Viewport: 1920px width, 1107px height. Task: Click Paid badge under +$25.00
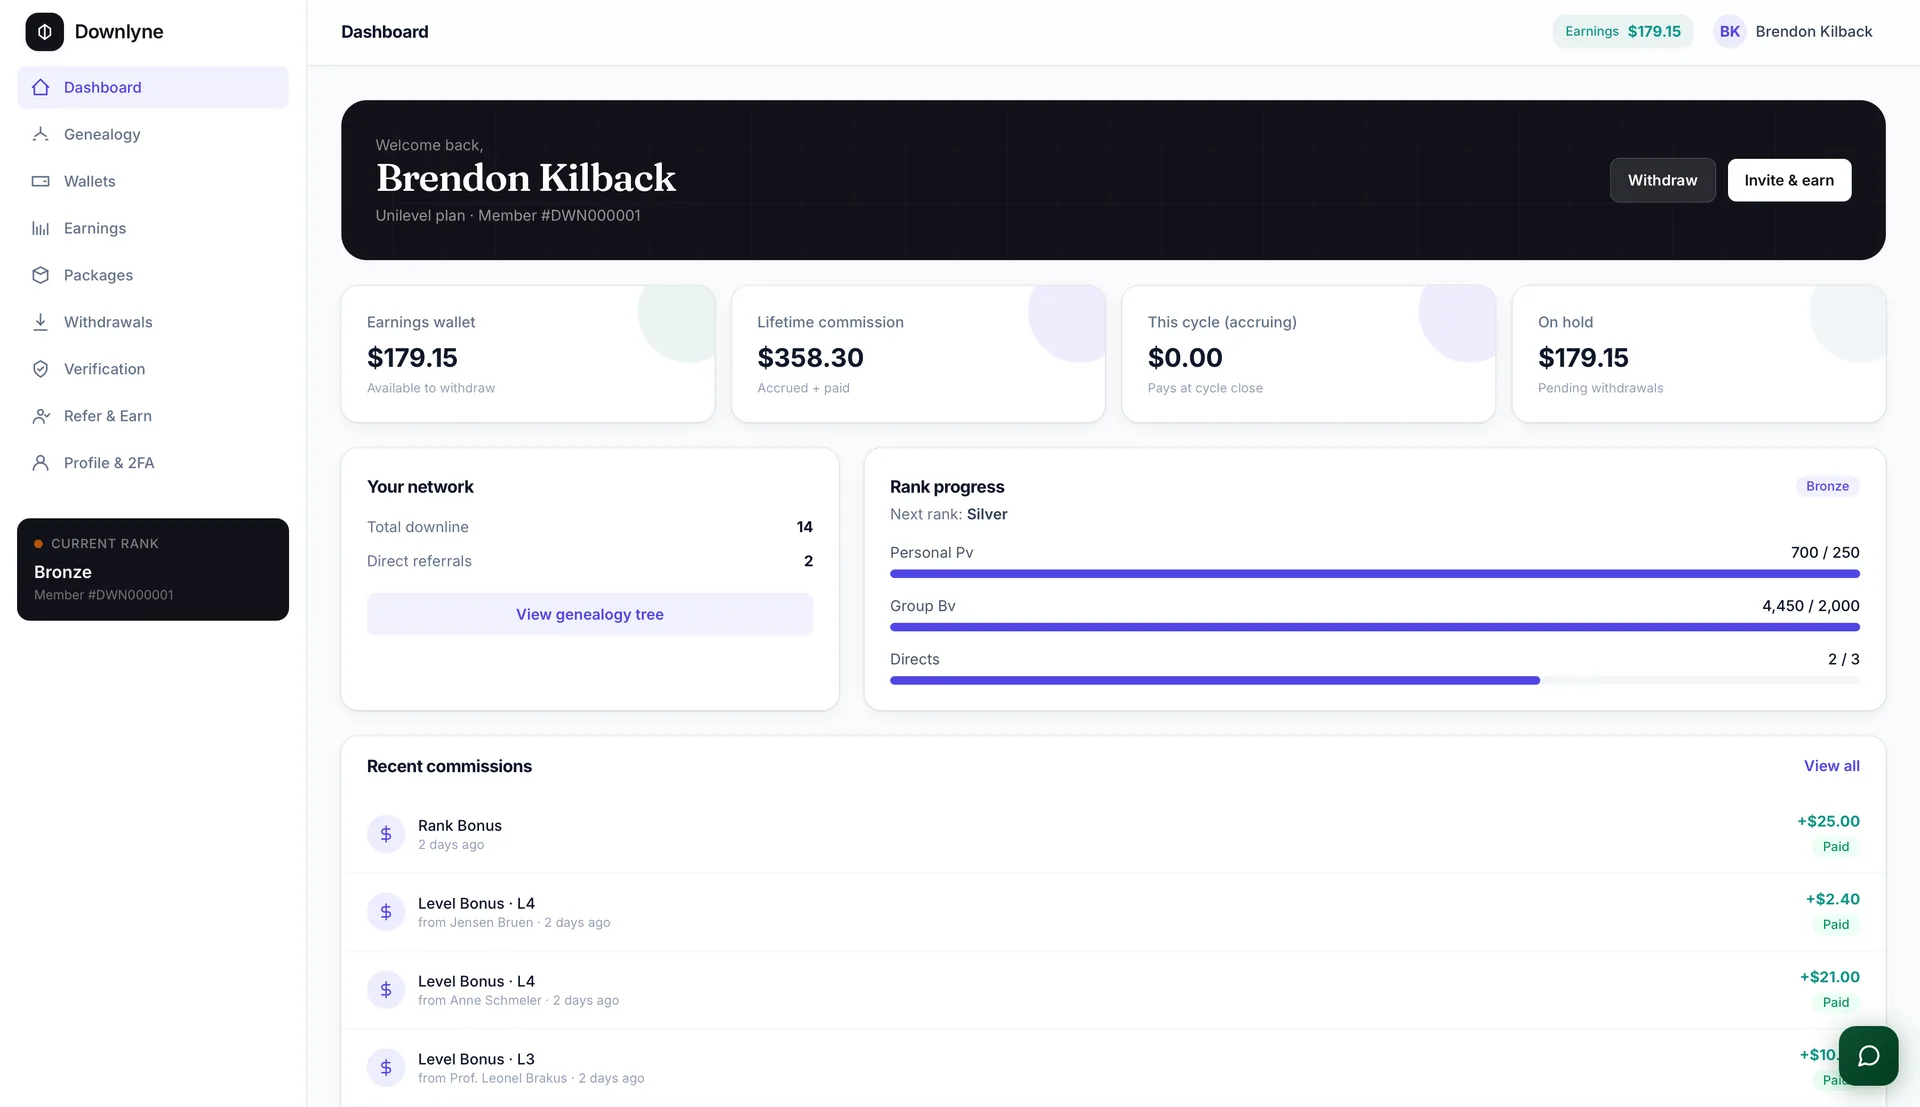1835,847
